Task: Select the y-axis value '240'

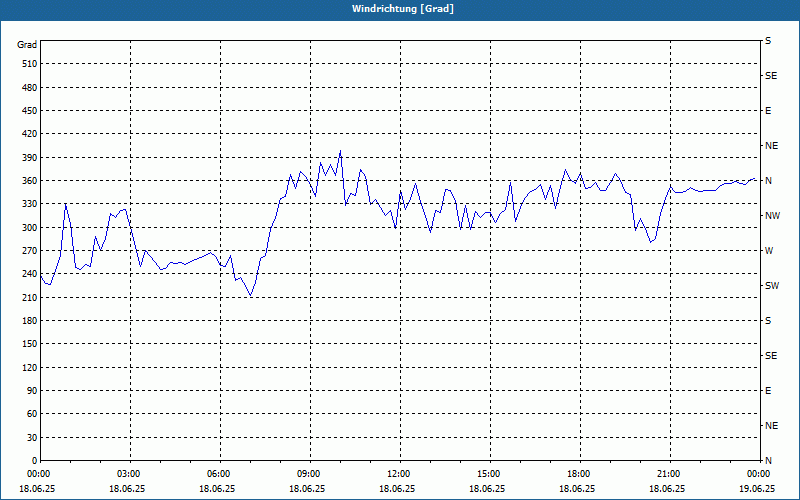Action: coord(30,274)
